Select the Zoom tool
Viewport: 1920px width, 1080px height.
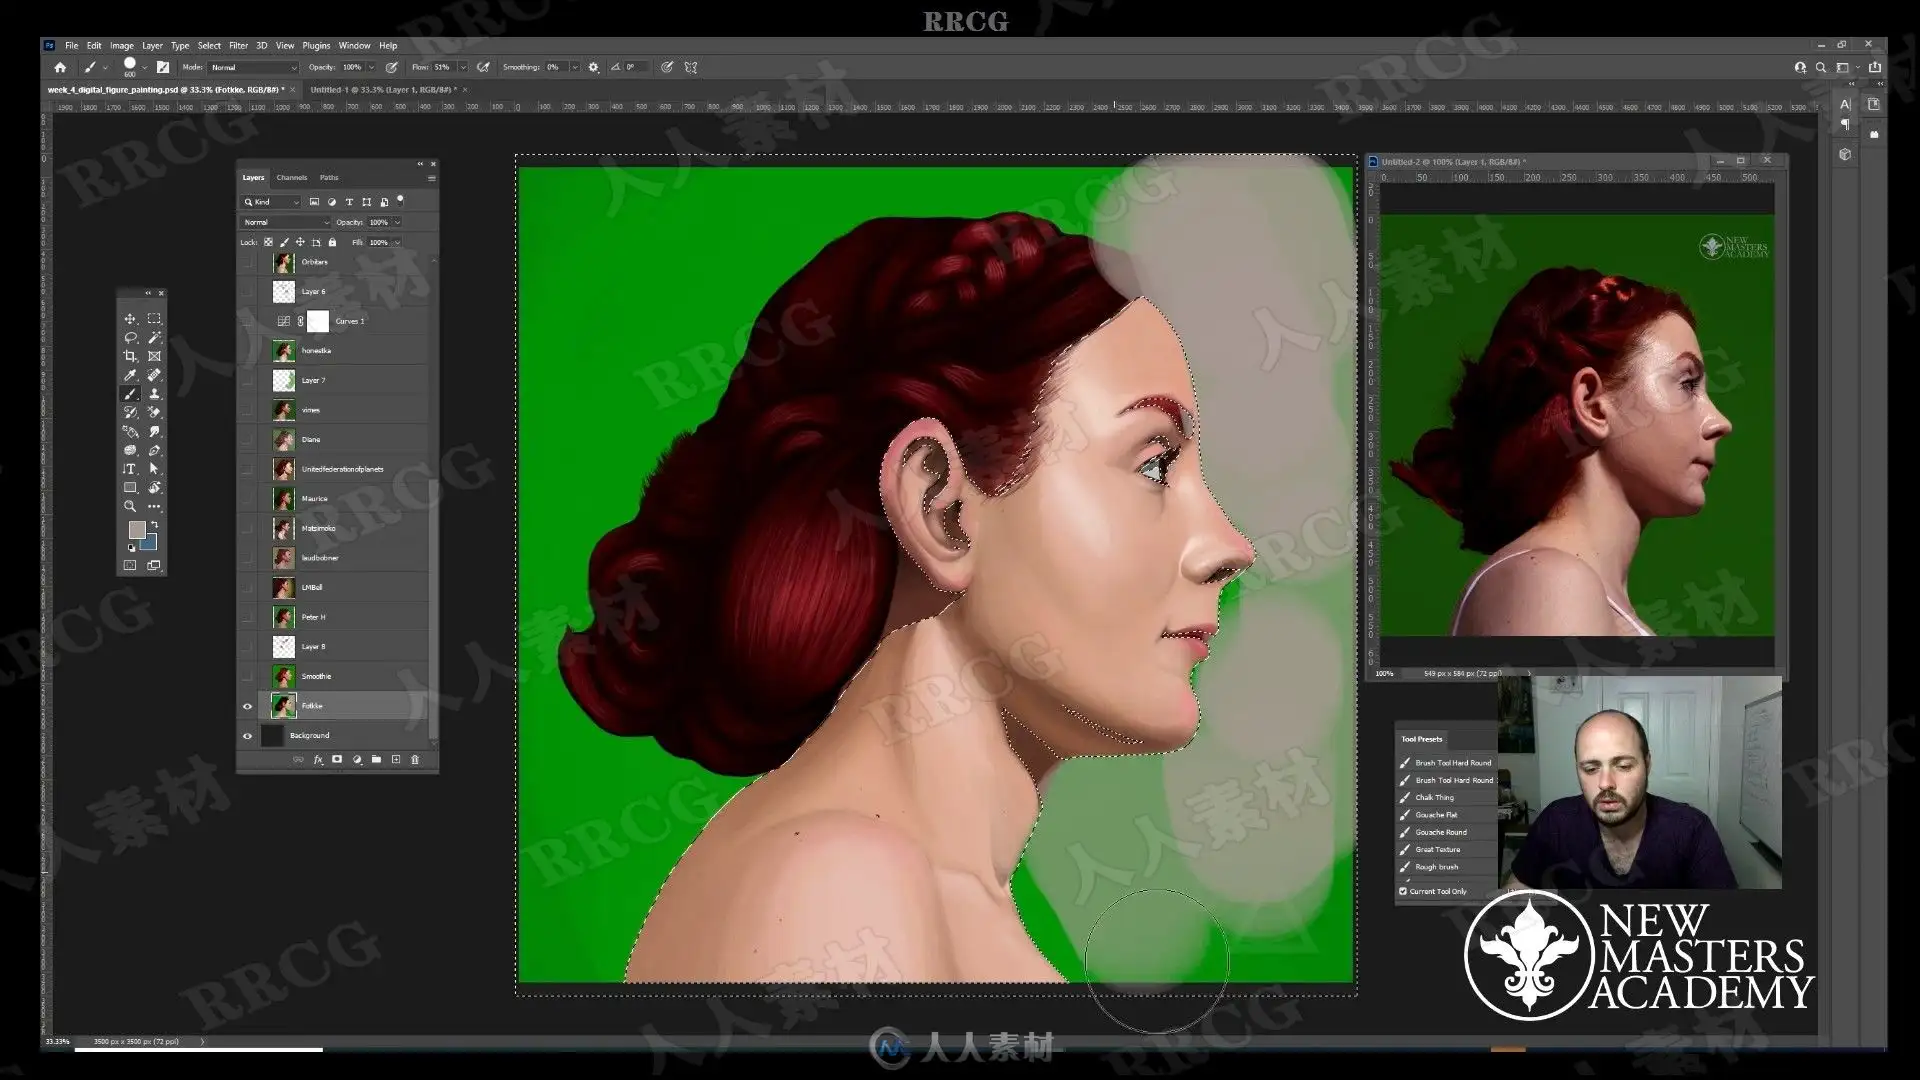(130, 506)
